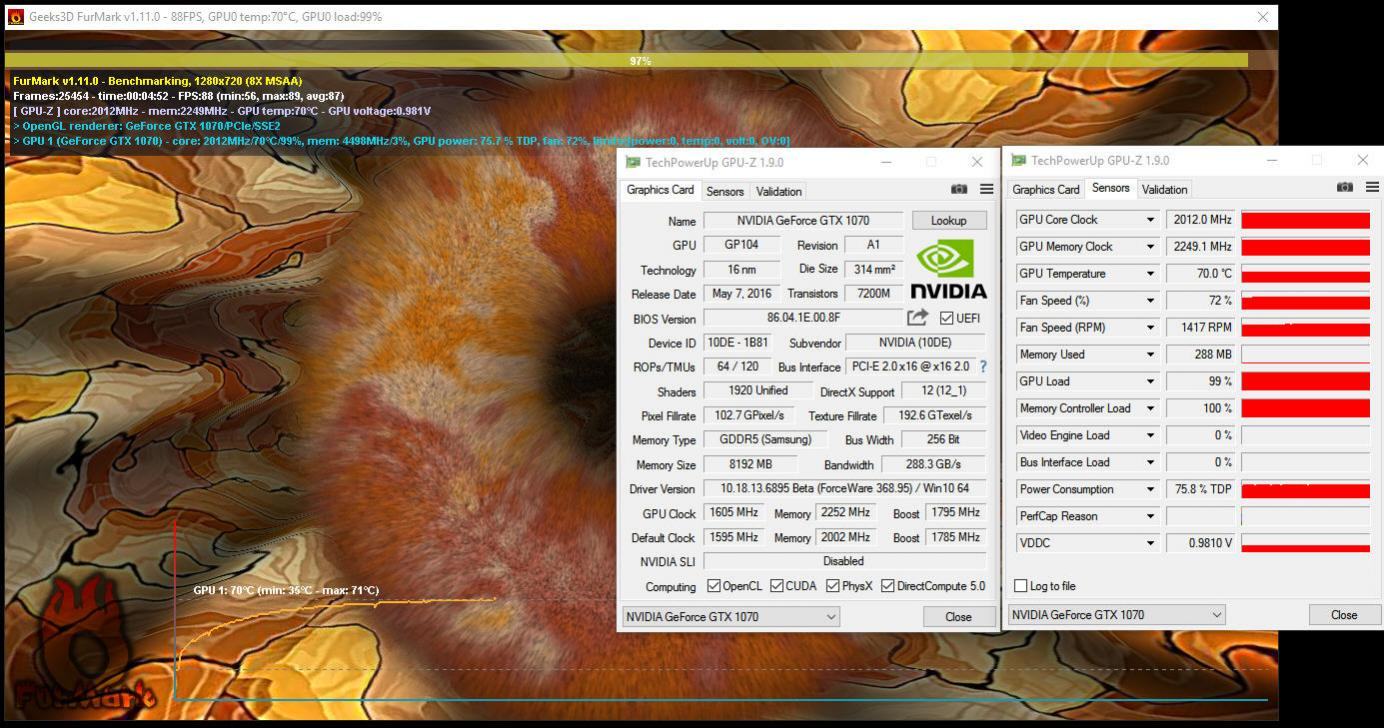This screenshot has width=1384, height=728.
Task: Open Bus Interface Load sensor dropdown
Action: (x=1150, y=463)
